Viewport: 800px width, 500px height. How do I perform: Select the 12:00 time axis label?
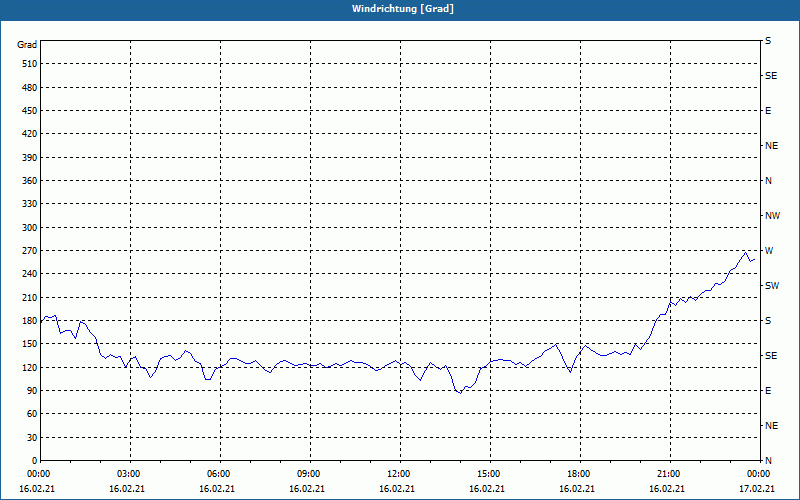[399, 474]
